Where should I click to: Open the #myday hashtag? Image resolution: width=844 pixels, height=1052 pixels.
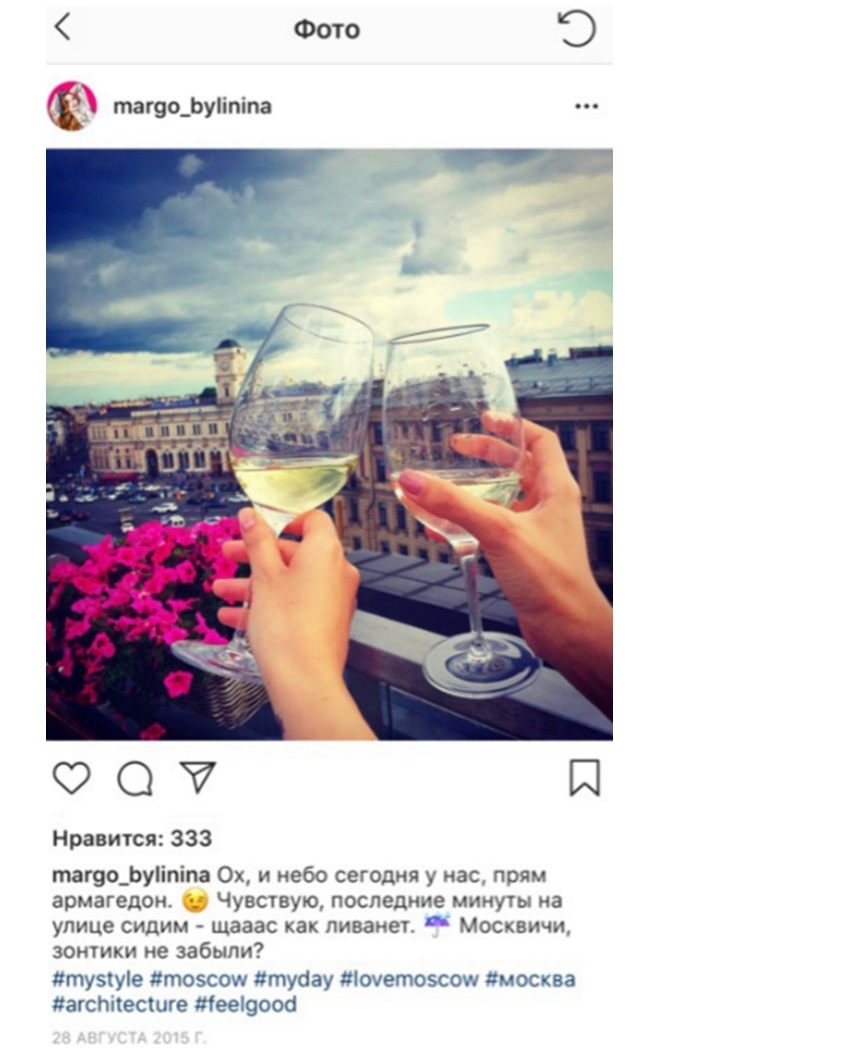(x=293, y=979)
